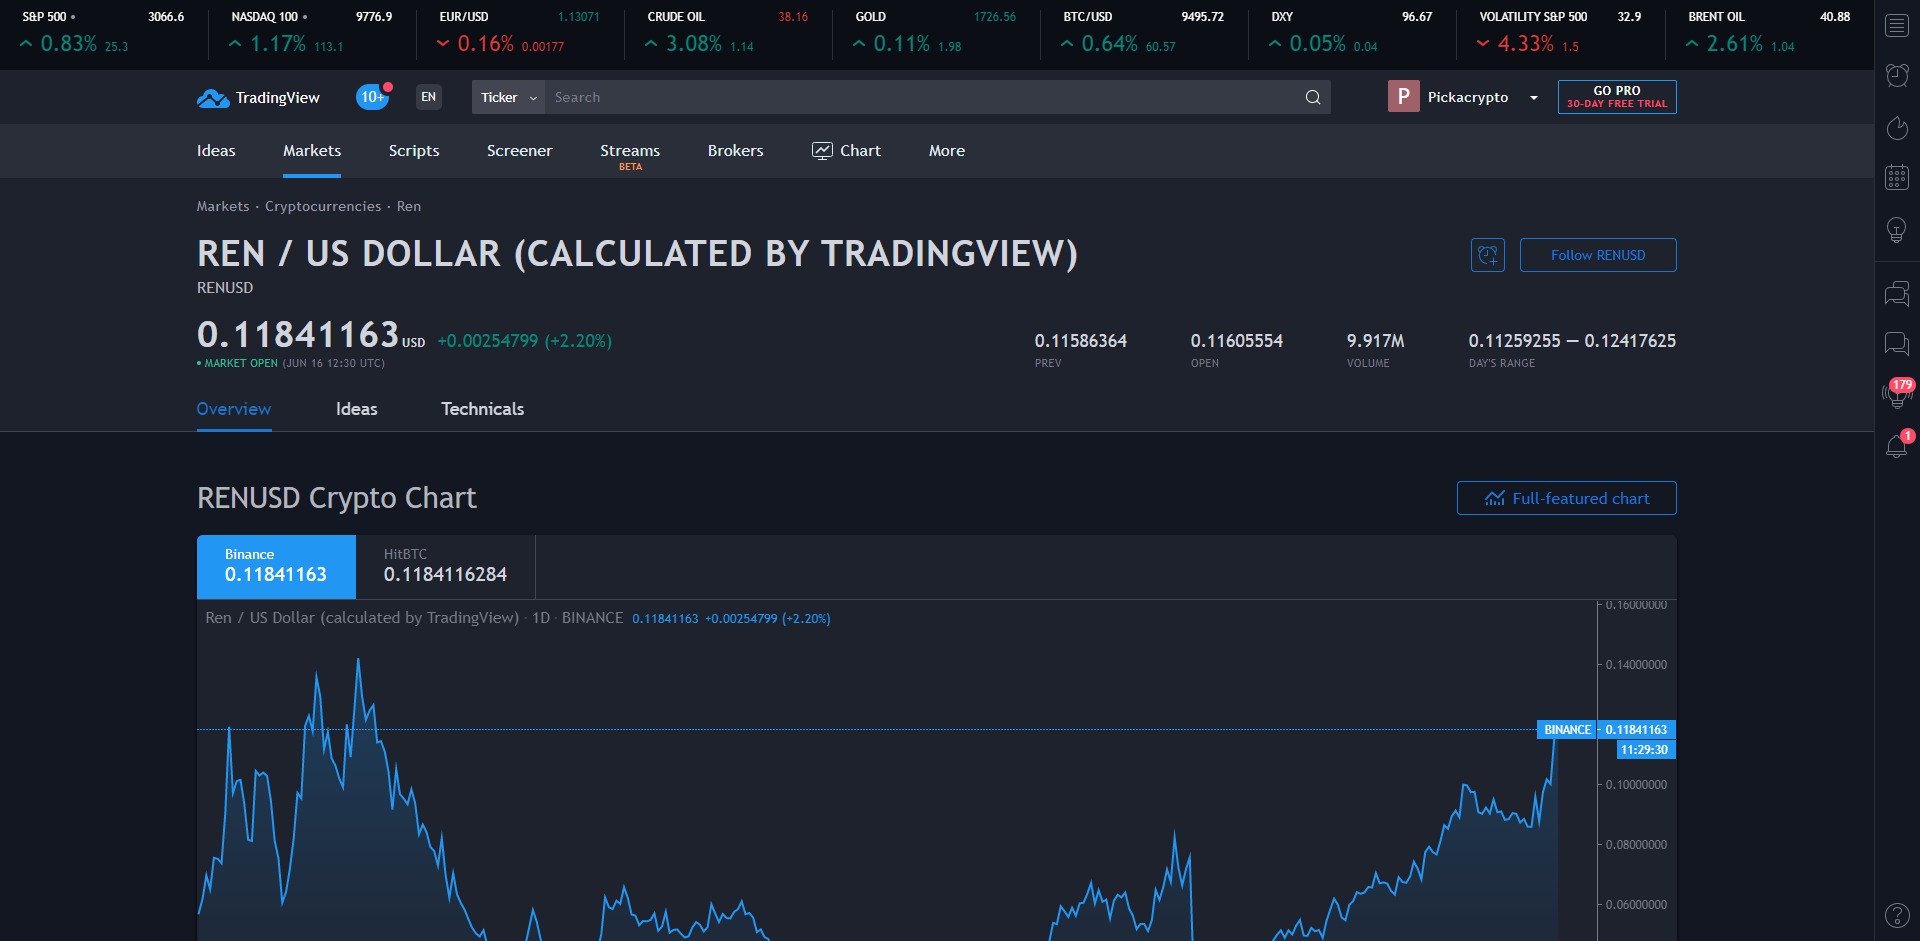Image resolution: width=1920 pixels, height=941 pixels.
Task: Click the main price 0.11841163
Action: (298, 334)
